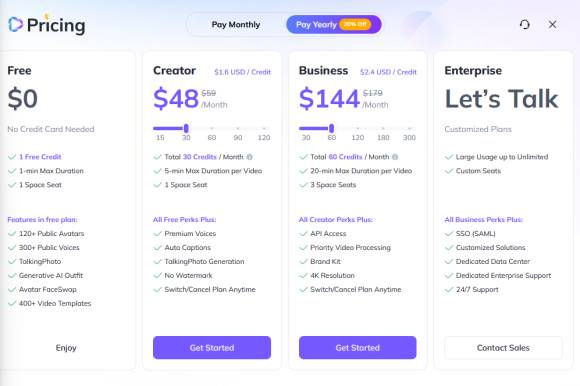Choose 300 on the Business credits slider
This screenshot has height=386, width=580.
pyautogui.click(x=409, y=129)
